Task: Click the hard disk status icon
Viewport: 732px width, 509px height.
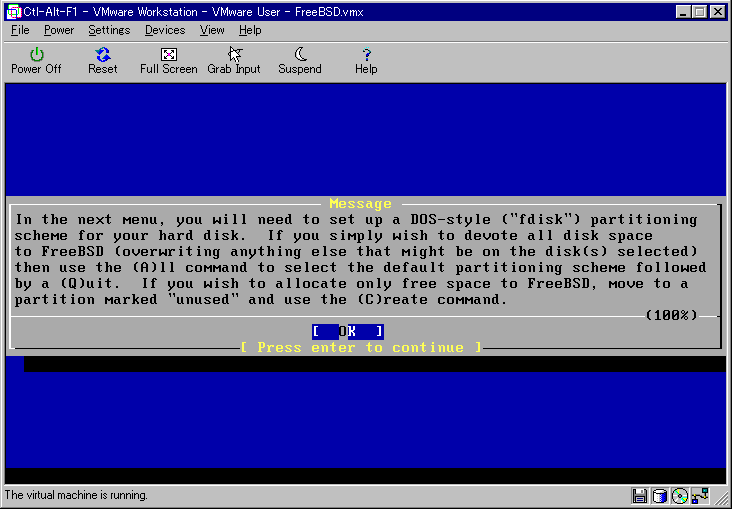Action: [x=660, y=496]
